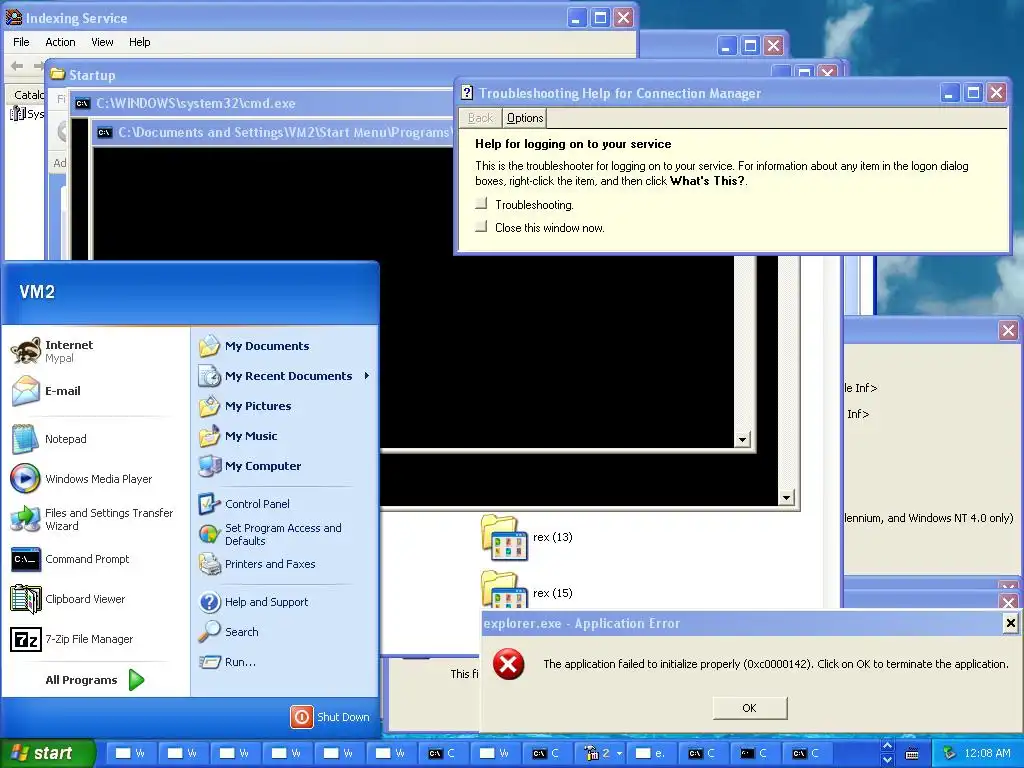The width and height of the screenshot is (1024, 768).
Task: Open My Computer
Action: [x=285, y=466]
